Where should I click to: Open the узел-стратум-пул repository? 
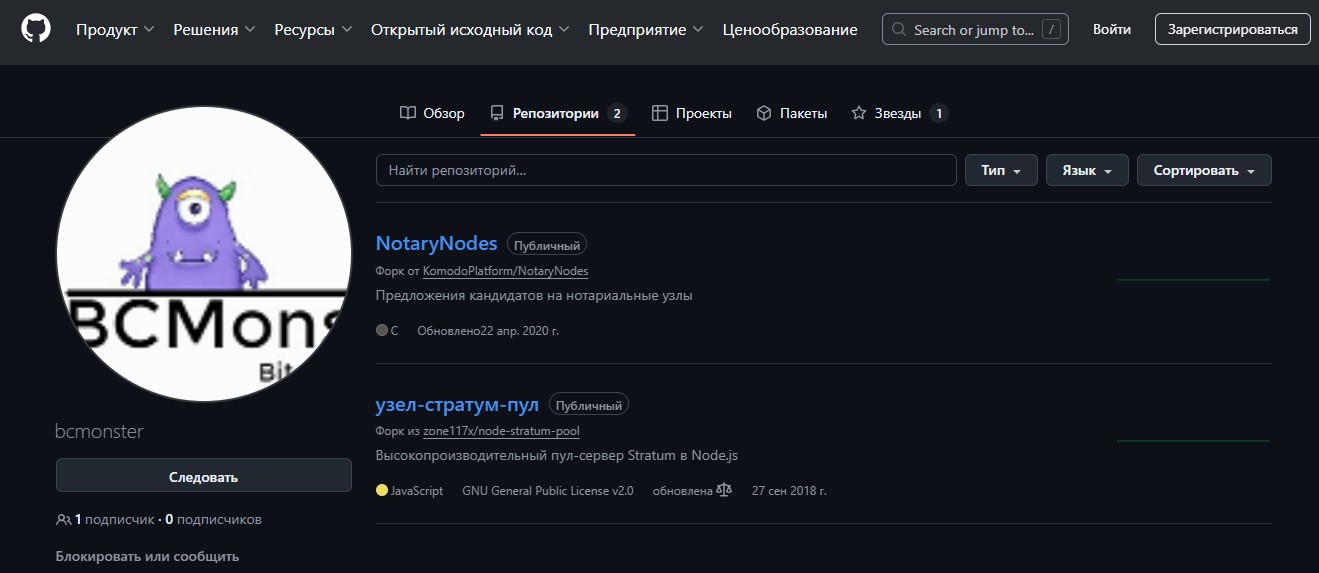point(457,405)
